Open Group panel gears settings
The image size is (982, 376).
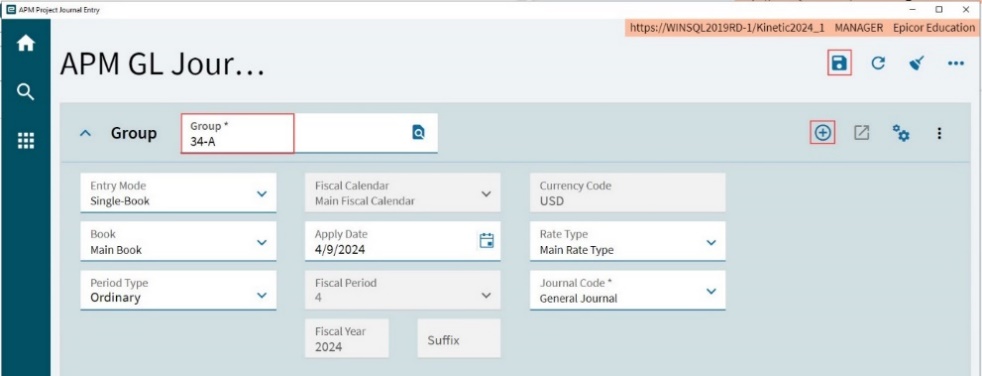point(901,133)
